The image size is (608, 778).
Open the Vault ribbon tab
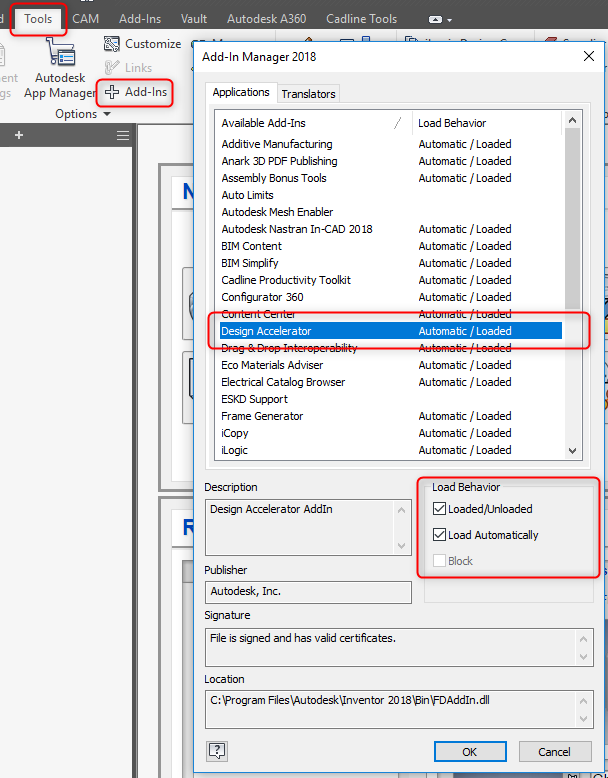(194, 19)
